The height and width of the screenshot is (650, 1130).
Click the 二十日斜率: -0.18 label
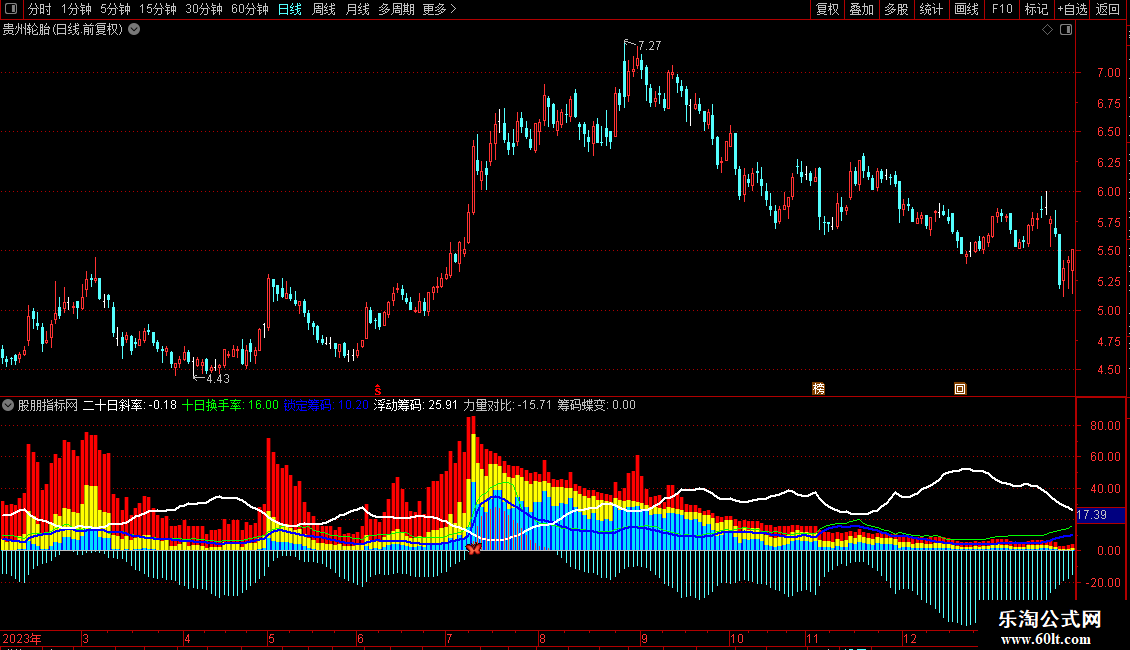[x=130, y=405]
